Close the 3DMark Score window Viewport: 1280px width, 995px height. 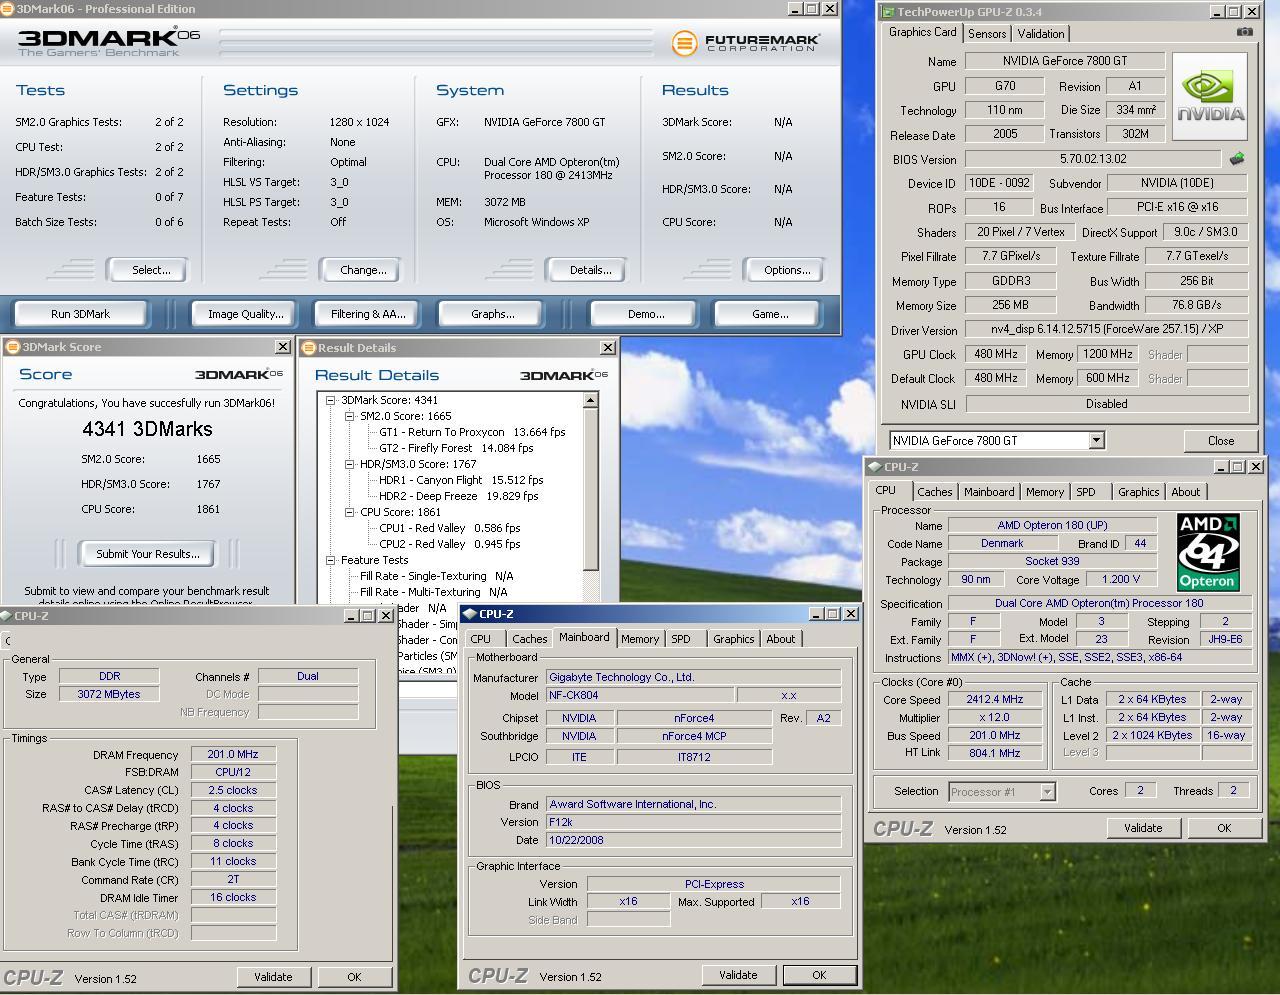pyautogui.click(x=283, y=347)
